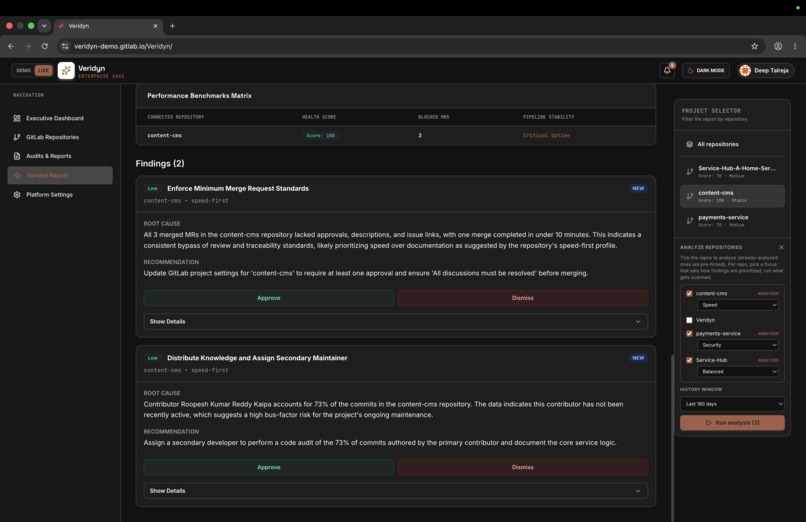Expand Show Details for Enforce Minimum Merge finding
Viewport: 806px width, 522px height.
tap(395, 322)
